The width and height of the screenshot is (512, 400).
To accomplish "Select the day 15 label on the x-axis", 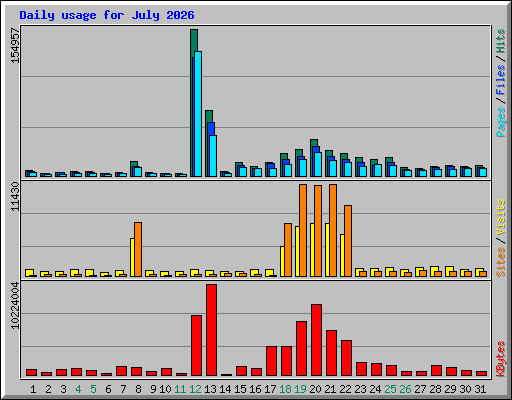I will tap(240, 389).
